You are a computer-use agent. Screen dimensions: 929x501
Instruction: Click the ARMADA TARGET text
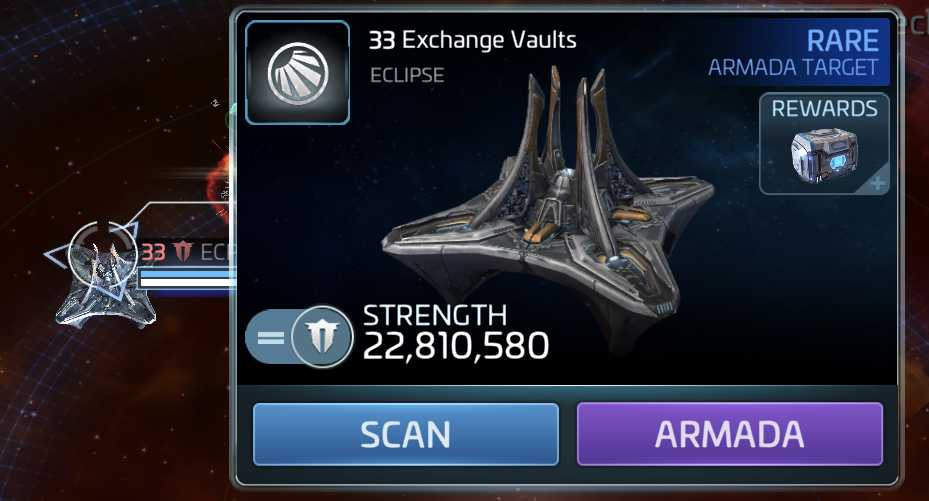point(793,68)
